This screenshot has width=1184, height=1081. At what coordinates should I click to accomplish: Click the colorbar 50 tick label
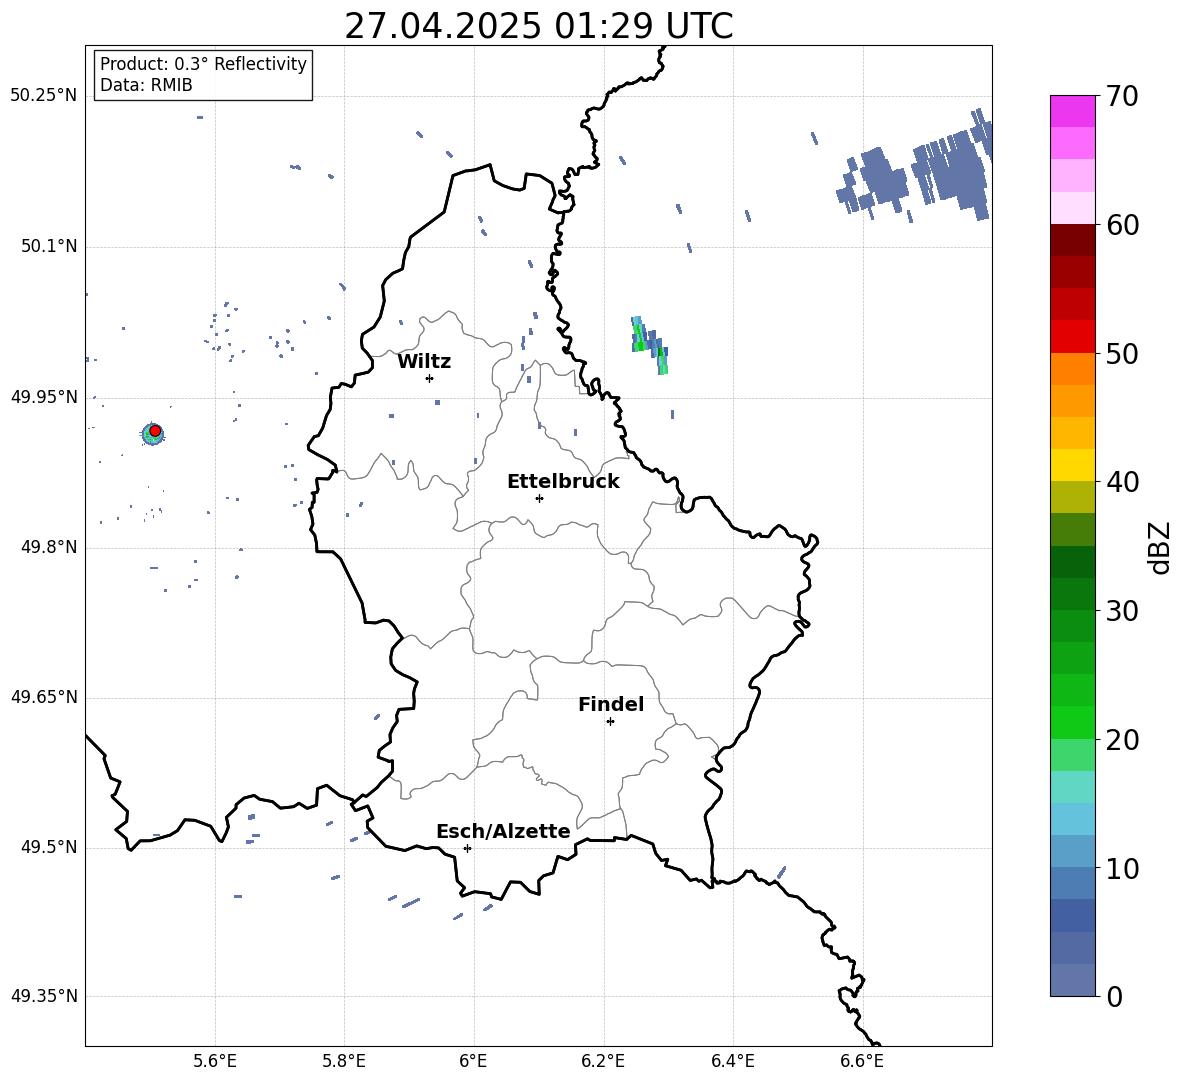pos(1123,353)
